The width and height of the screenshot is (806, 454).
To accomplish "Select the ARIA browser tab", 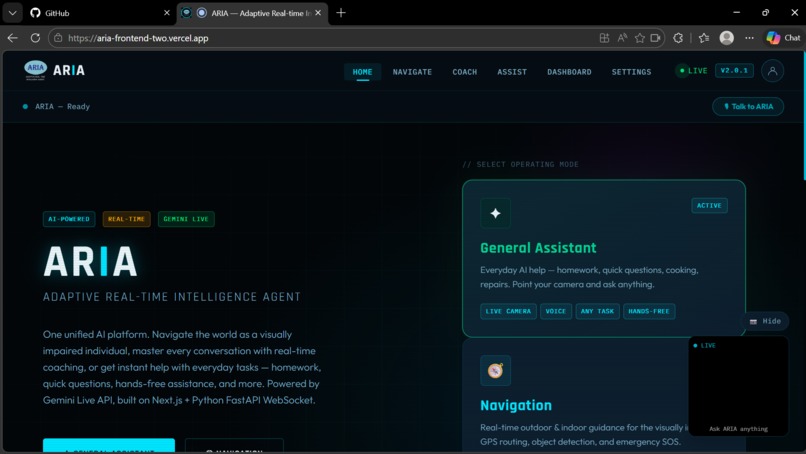I will point(252,13).
